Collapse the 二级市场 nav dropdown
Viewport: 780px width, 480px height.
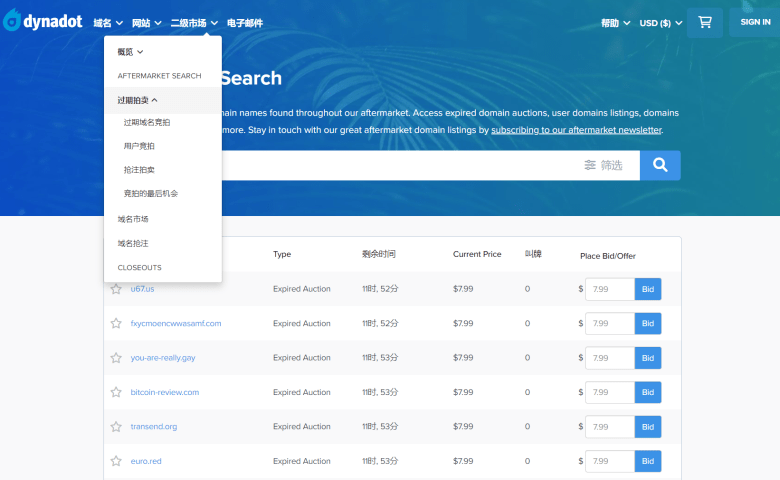pyautogui.click(x=194, y=23)
